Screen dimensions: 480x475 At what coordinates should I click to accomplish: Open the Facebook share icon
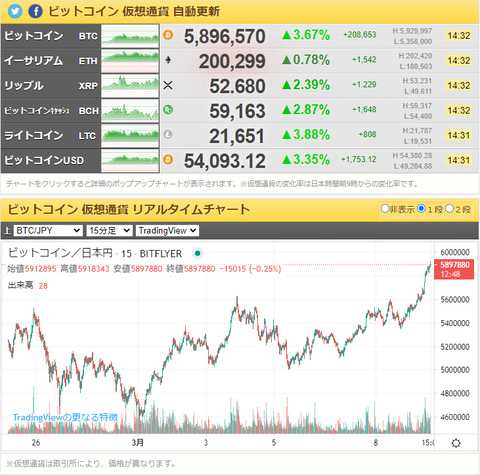tap(36, 11)
